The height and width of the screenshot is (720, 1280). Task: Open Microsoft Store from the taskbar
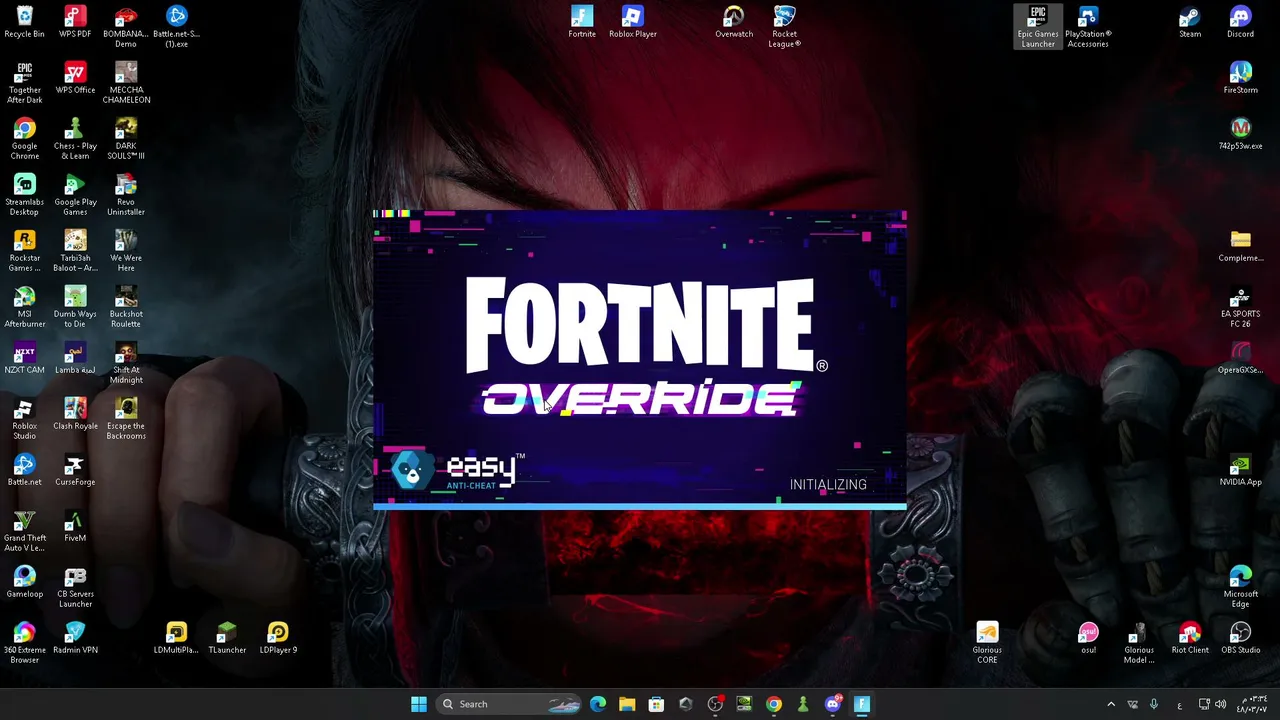point(656,704)
